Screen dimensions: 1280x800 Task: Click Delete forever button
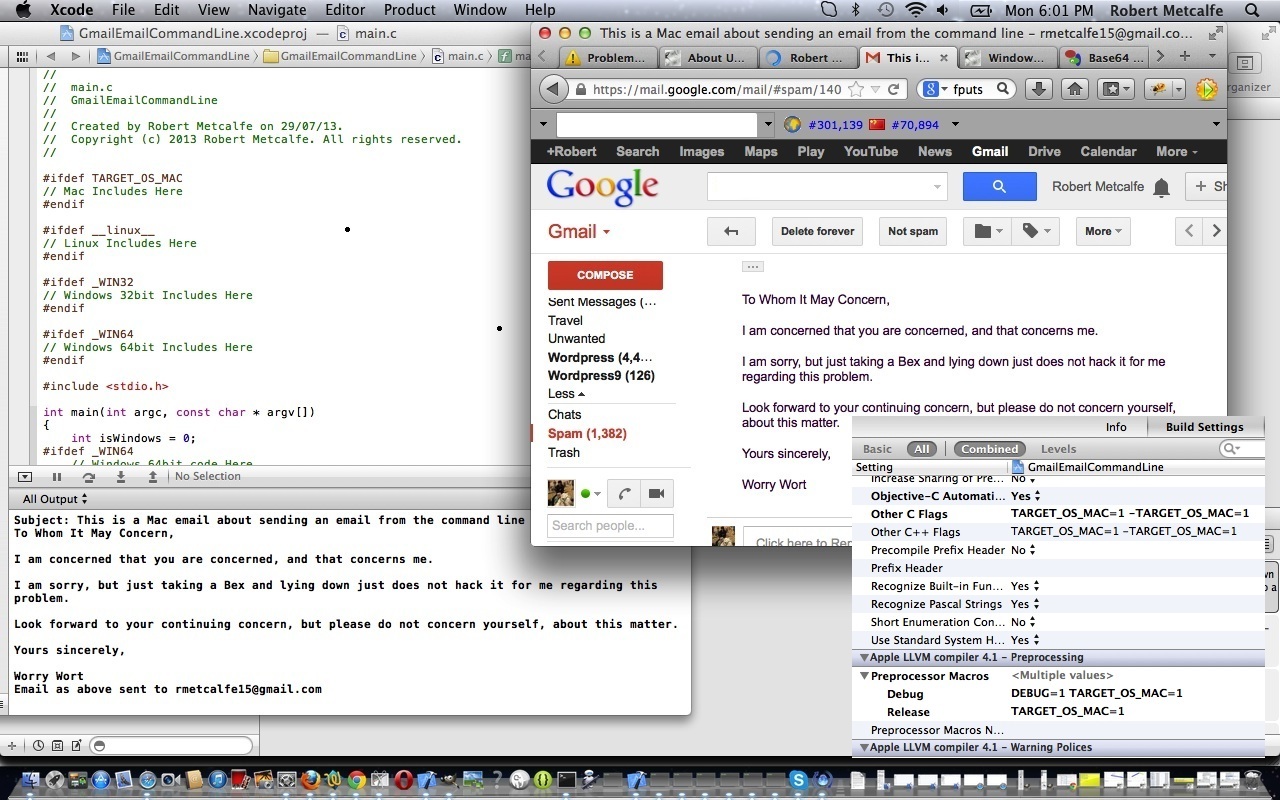point(818,231)
